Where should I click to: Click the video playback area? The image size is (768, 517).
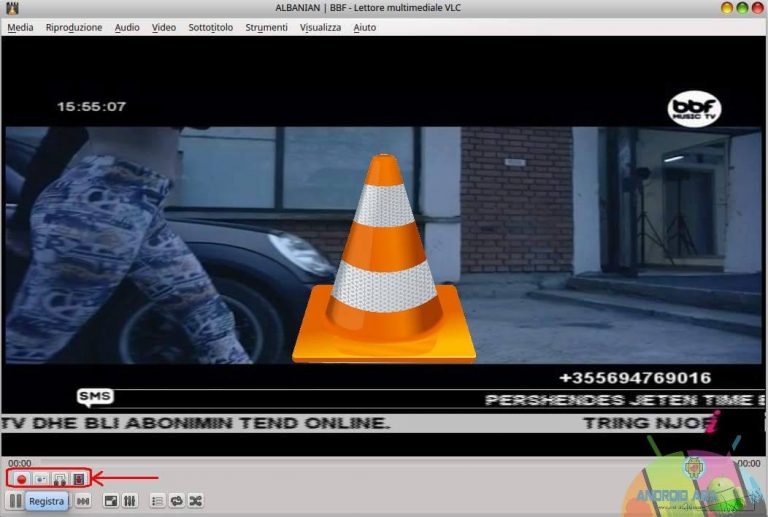(x=384, y=246)
